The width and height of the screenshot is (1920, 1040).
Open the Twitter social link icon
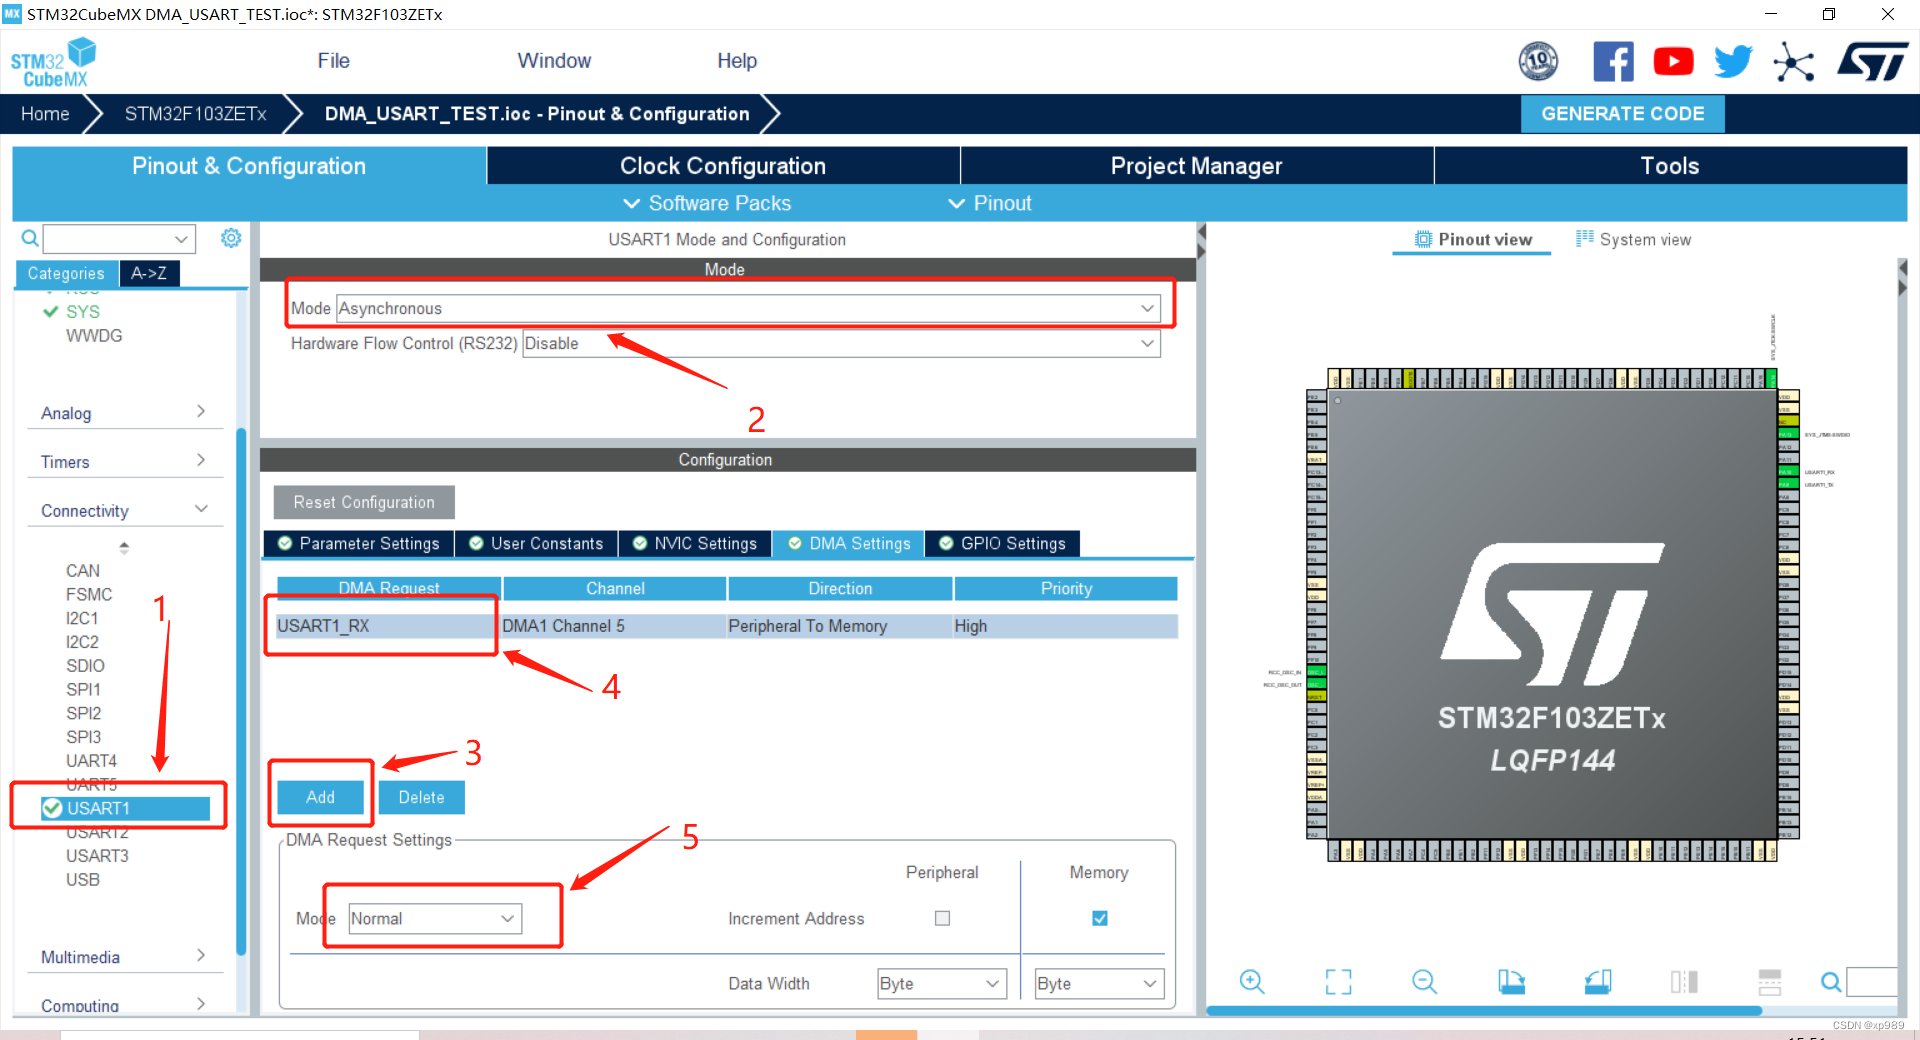coord(1733,60)
